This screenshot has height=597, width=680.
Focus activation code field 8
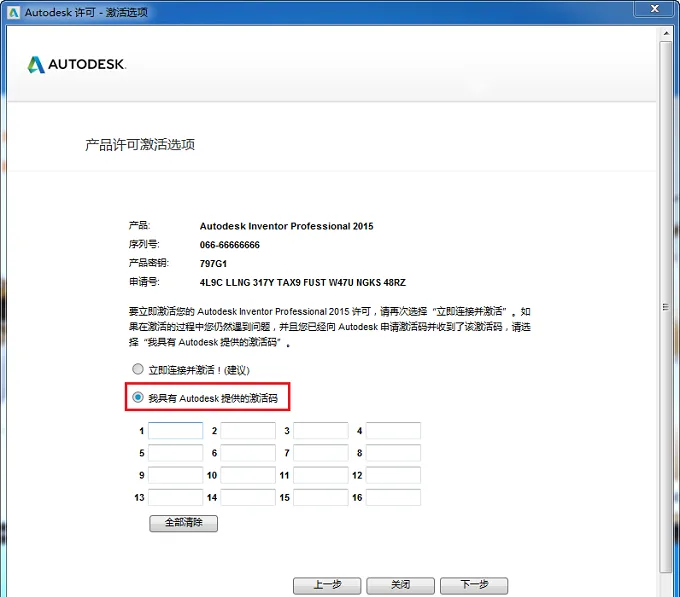coord(393,453)
